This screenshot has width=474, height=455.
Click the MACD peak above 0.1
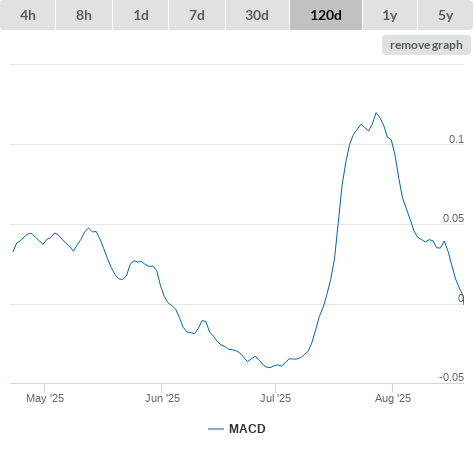pos(376,113)
